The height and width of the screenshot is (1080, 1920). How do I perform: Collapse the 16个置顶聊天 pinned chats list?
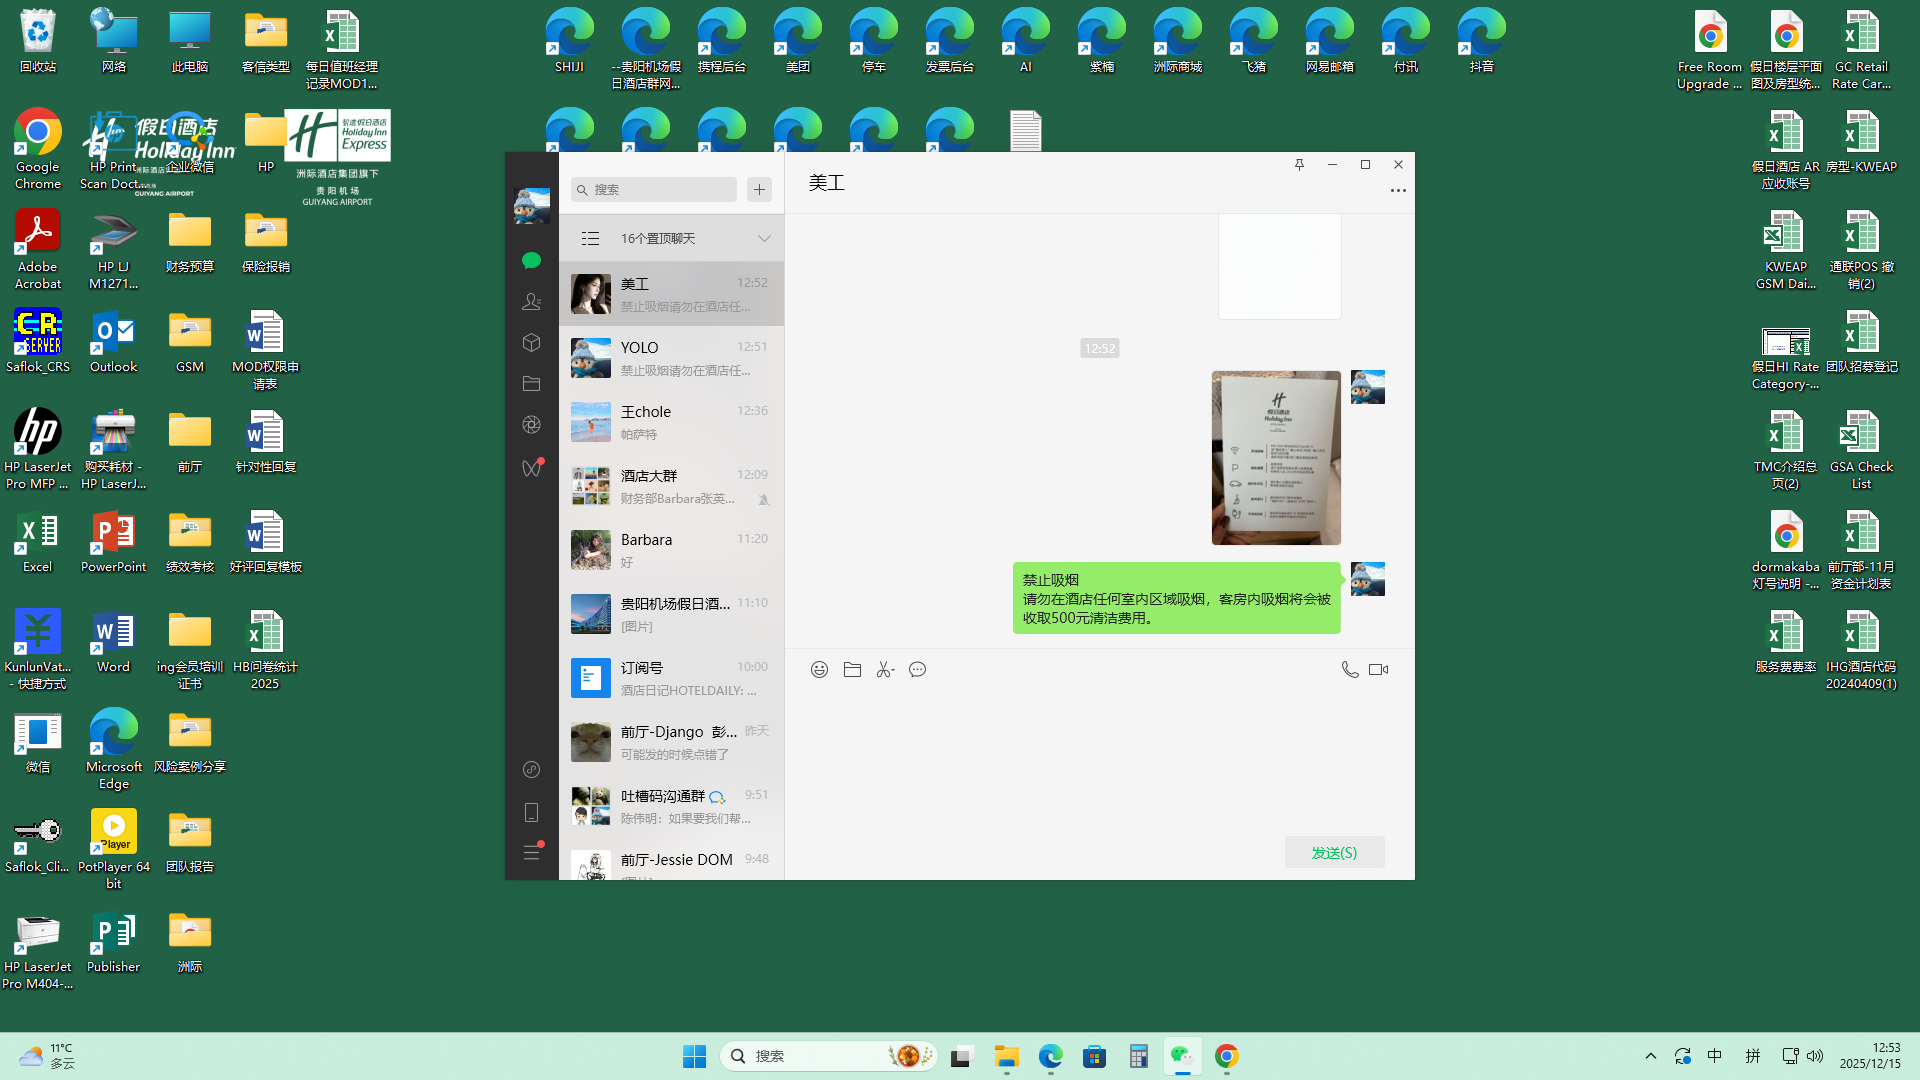[764, 238]
